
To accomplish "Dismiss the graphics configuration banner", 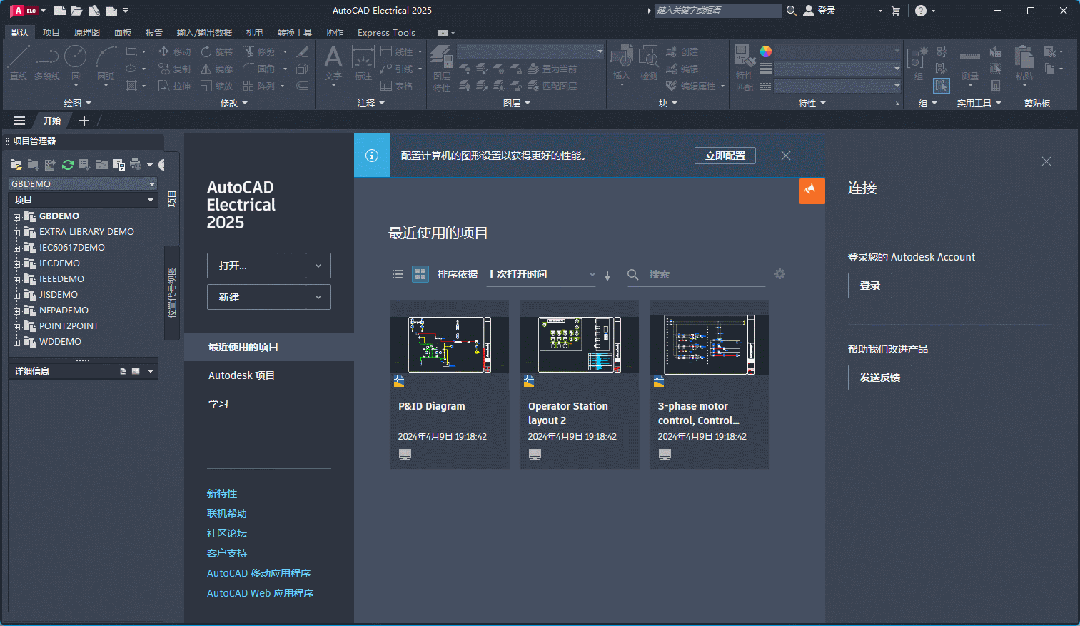I will pos(786,156).
